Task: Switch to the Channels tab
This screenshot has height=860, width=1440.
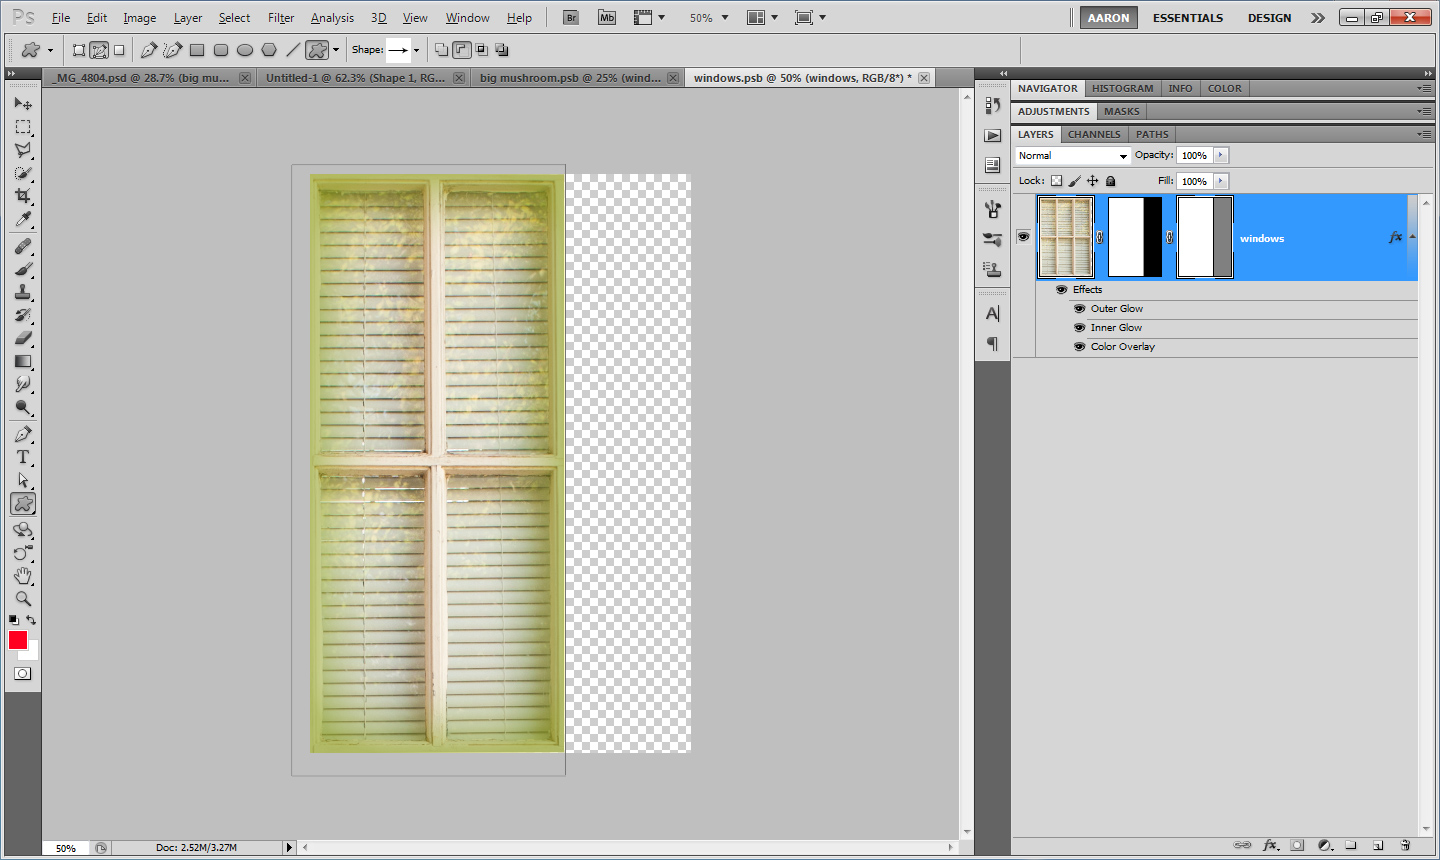Action: [1093, 134]
